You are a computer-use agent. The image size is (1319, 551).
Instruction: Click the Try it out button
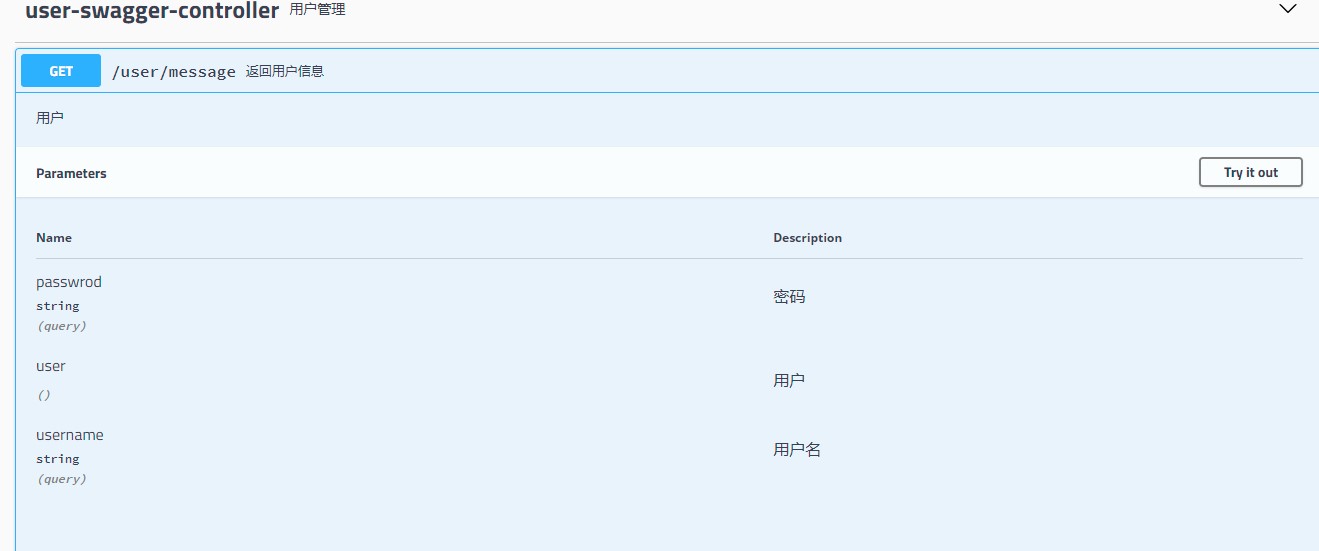click(x=1251, y=172)
